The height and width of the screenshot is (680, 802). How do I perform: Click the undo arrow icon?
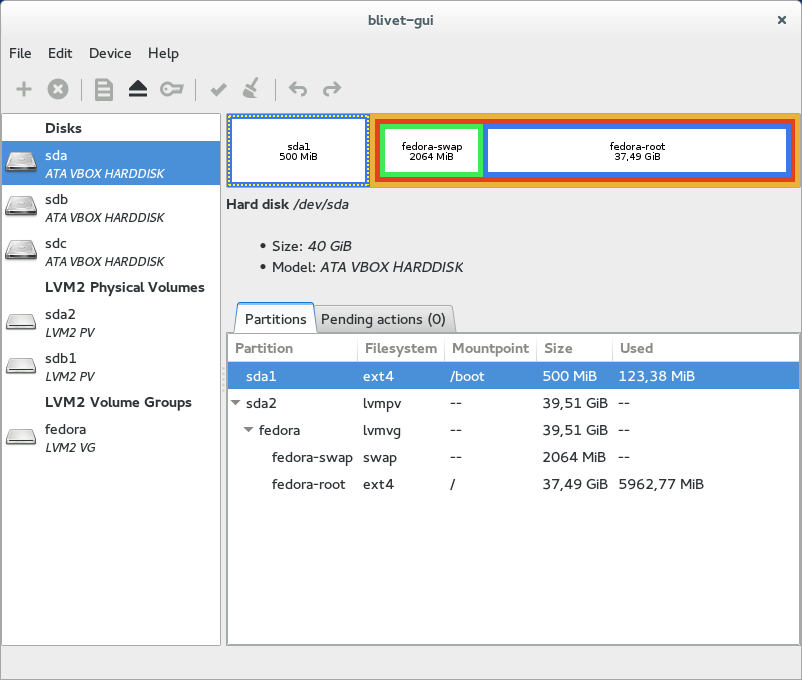pos(297,89)
